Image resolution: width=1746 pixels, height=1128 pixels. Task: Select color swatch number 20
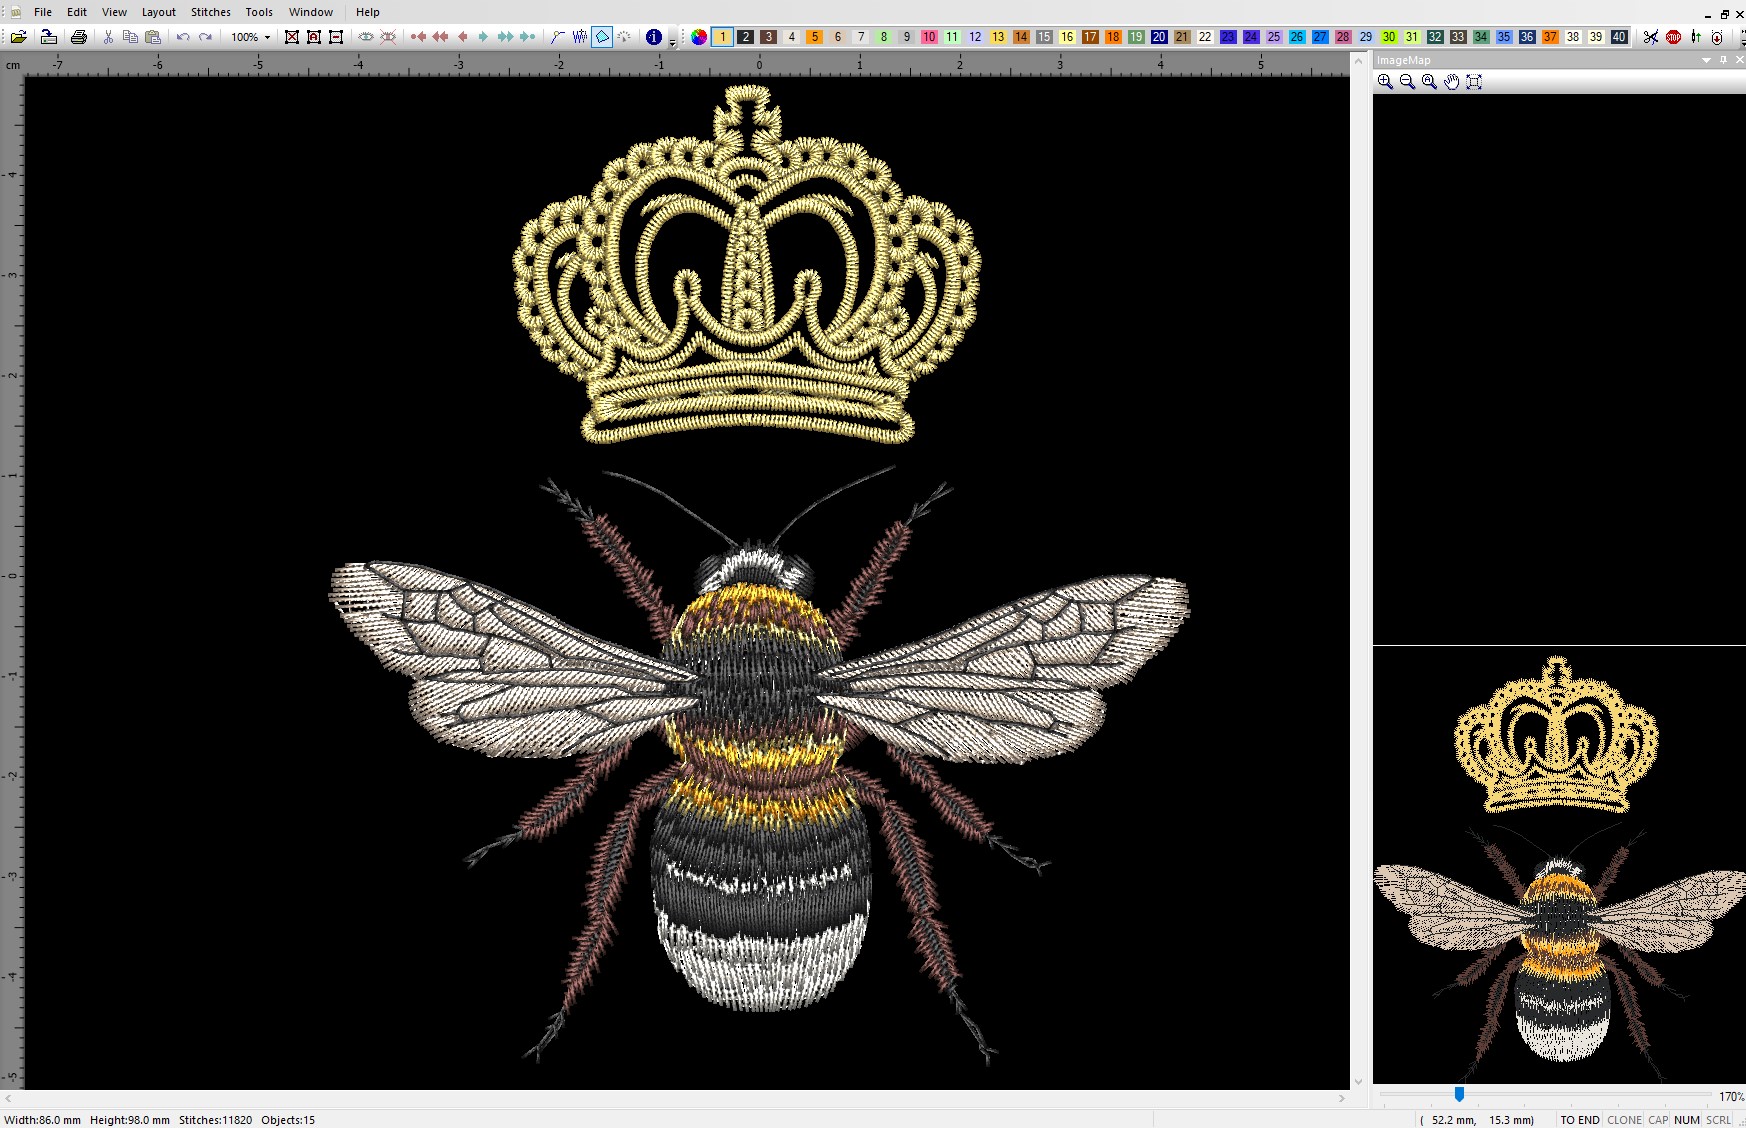1159,37
